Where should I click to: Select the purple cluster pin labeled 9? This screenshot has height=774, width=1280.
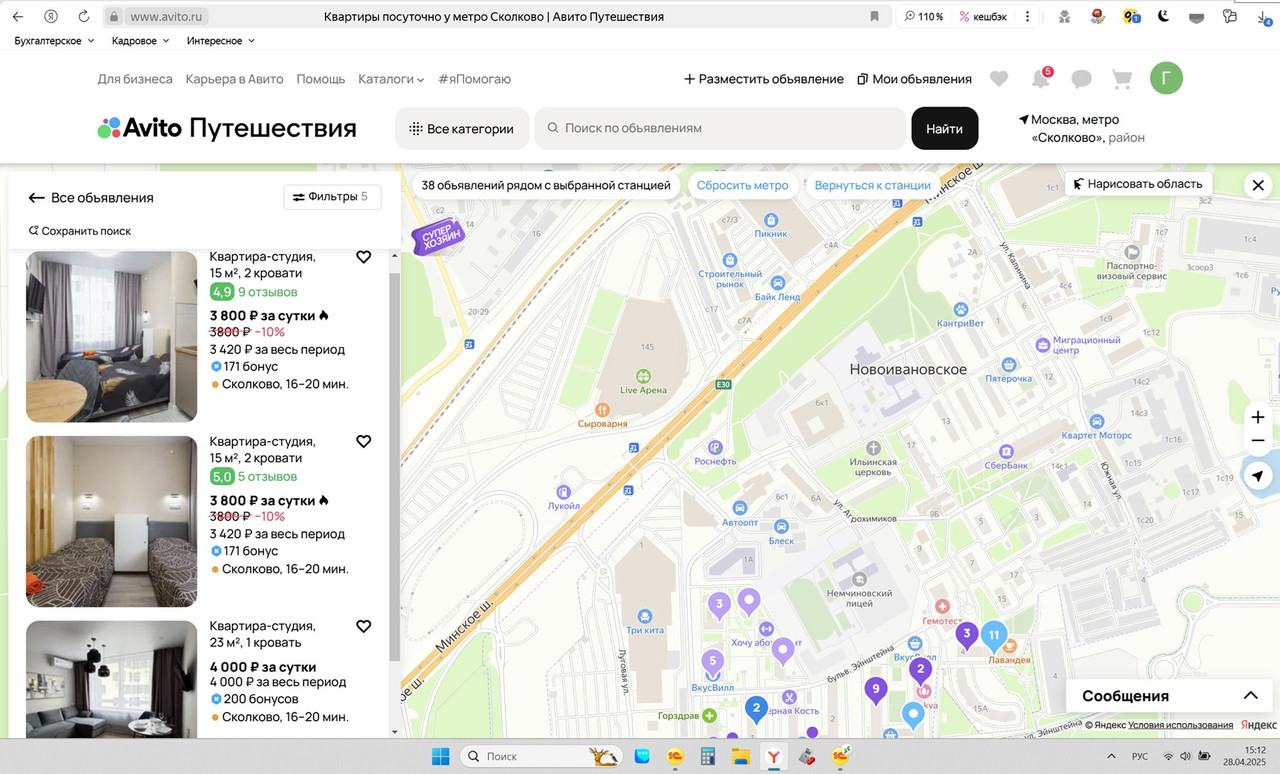pos(876,689)
